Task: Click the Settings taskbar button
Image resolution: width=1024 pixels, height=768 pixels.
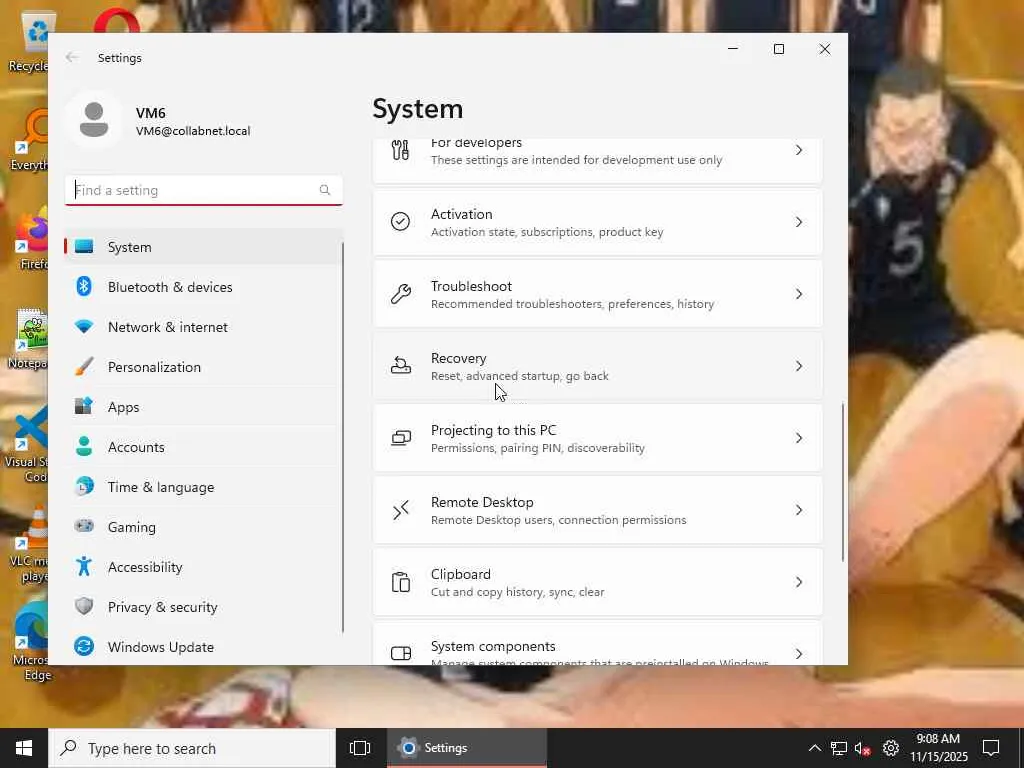Action: [467, 748]
